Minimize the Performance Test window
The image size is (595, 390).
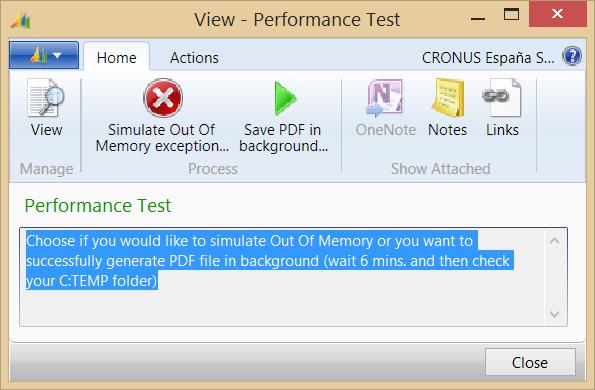(478, 17)
